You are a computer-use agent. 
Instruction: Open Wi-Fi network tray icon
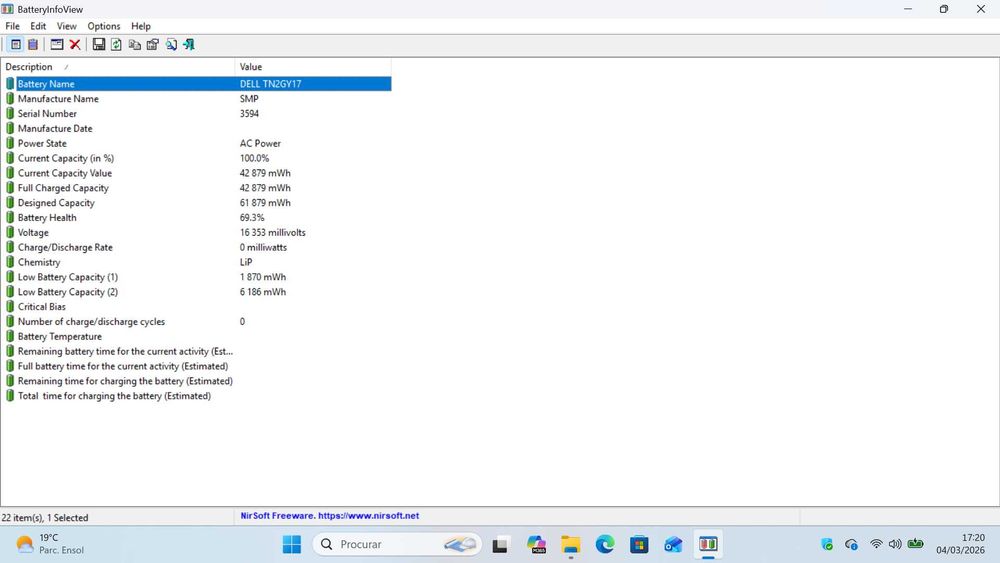pyautogui.click(x=876, y=544)
